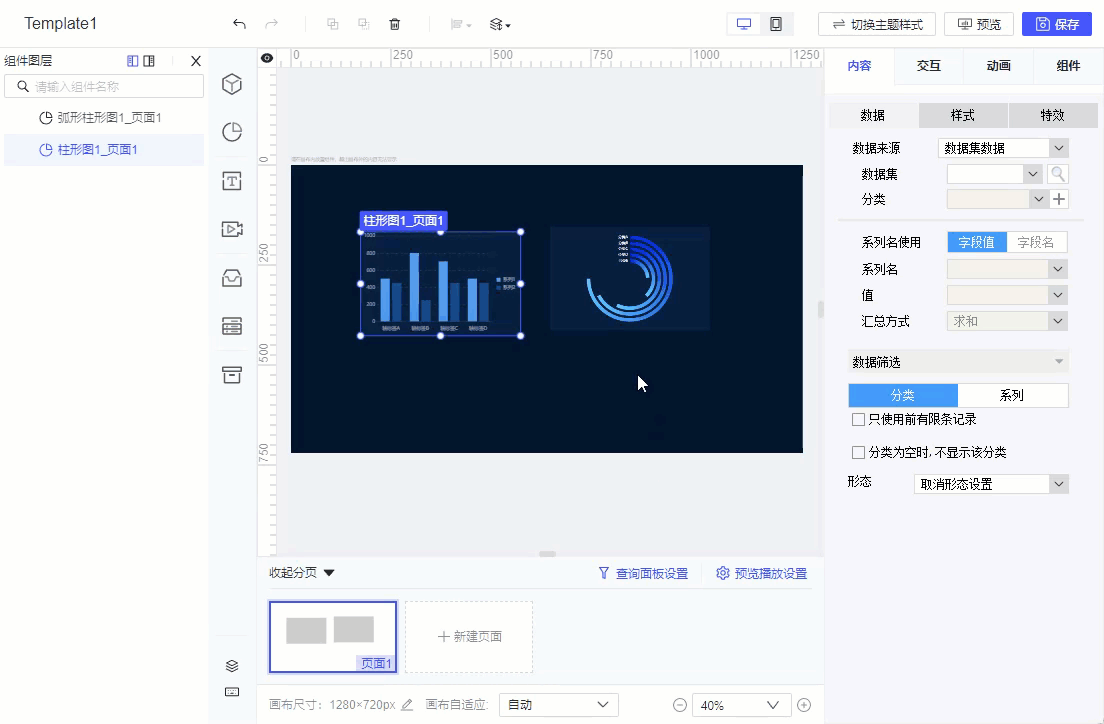
Task: Click the container component category icon
Action: (x=232, y=375)
